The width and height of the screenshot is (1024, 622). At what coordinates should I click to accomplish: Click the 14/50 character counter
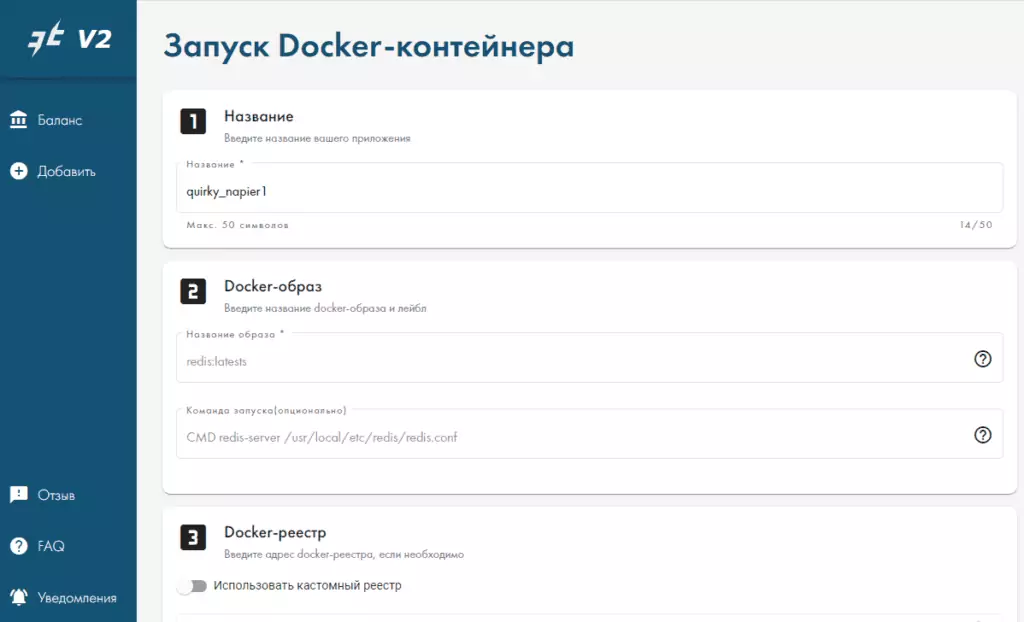click(976, 225)
